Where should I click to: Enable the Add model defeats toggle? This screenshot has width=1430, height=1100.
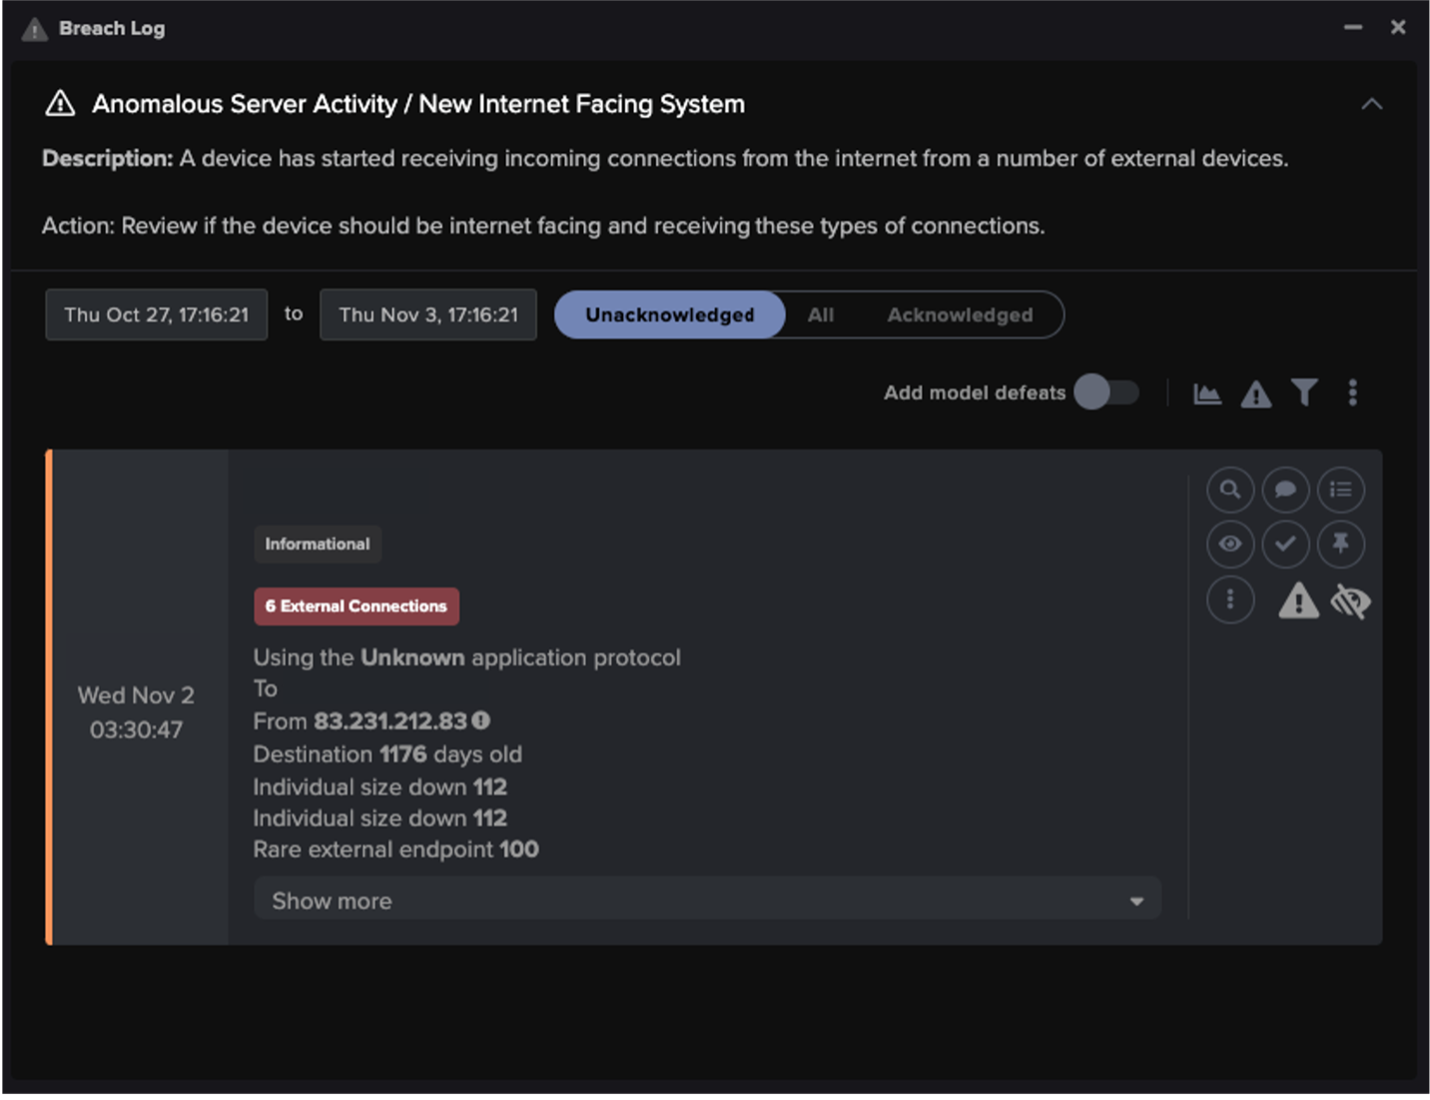click(1106, 392)
